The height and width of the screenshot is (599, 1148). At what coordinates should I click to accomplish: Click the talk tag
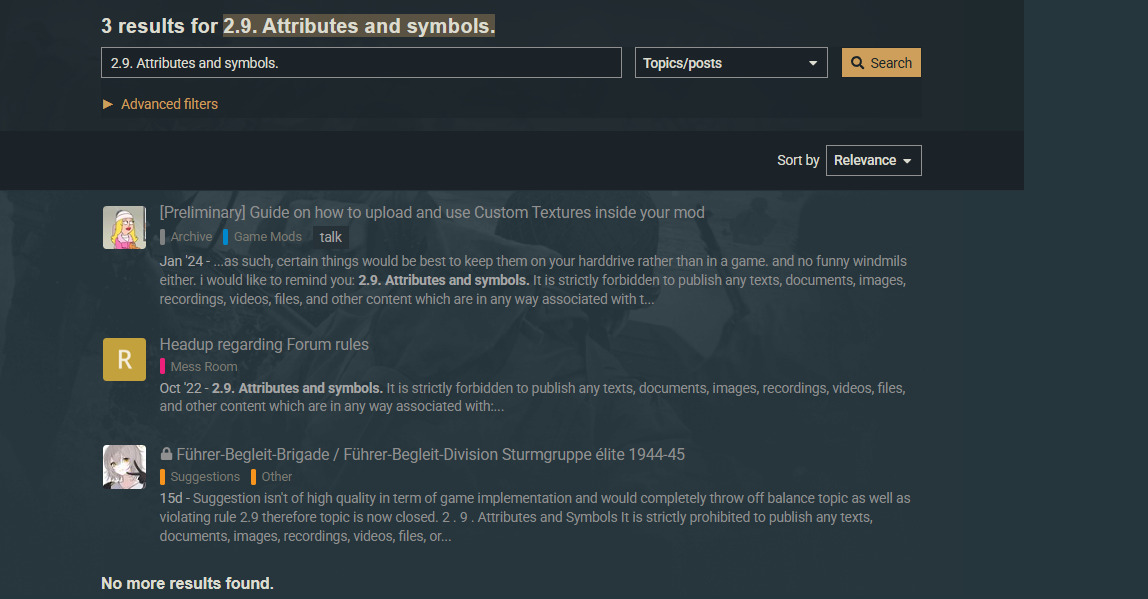[x=331, y=237]
